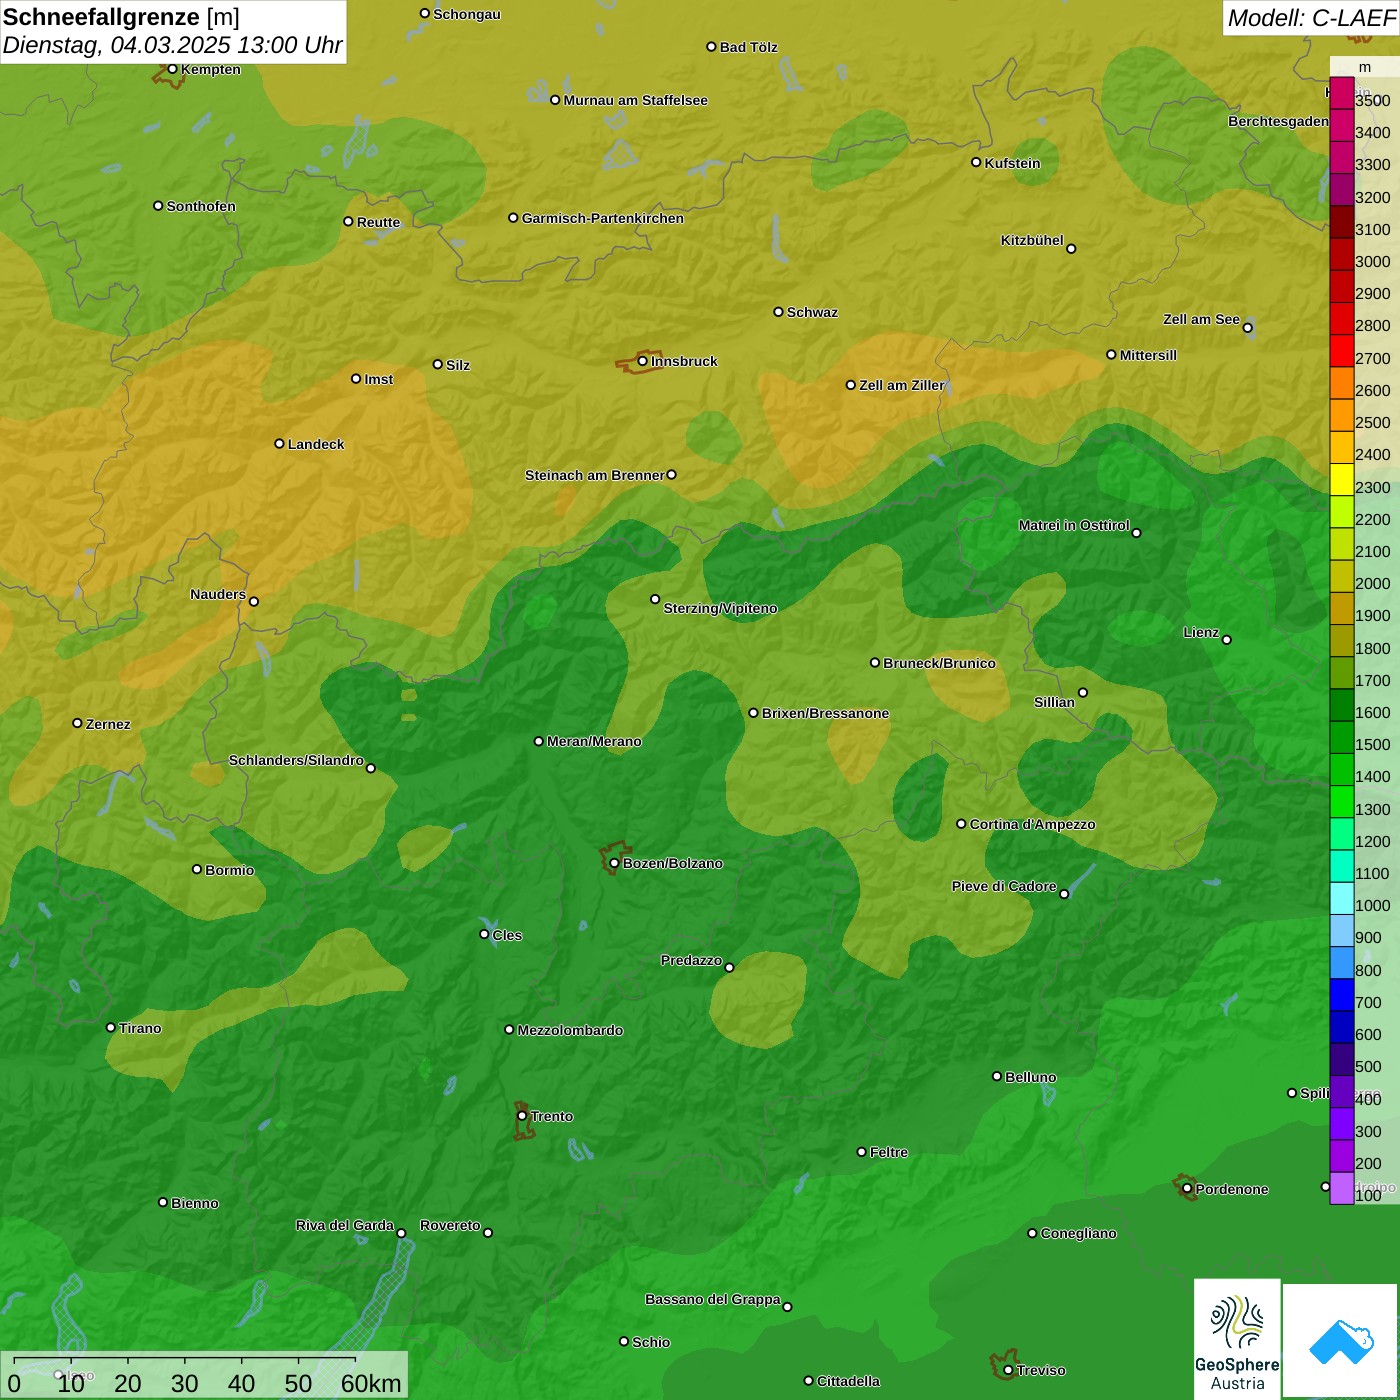1400x1400 pixels.
Task: Click the 'Reutte' label
Action: 378,222
